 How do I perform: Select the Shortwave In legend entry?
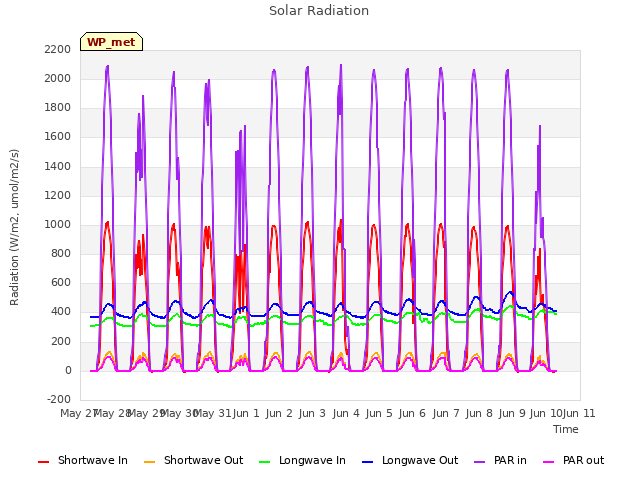pyautogui.click(x=83, y=460)
